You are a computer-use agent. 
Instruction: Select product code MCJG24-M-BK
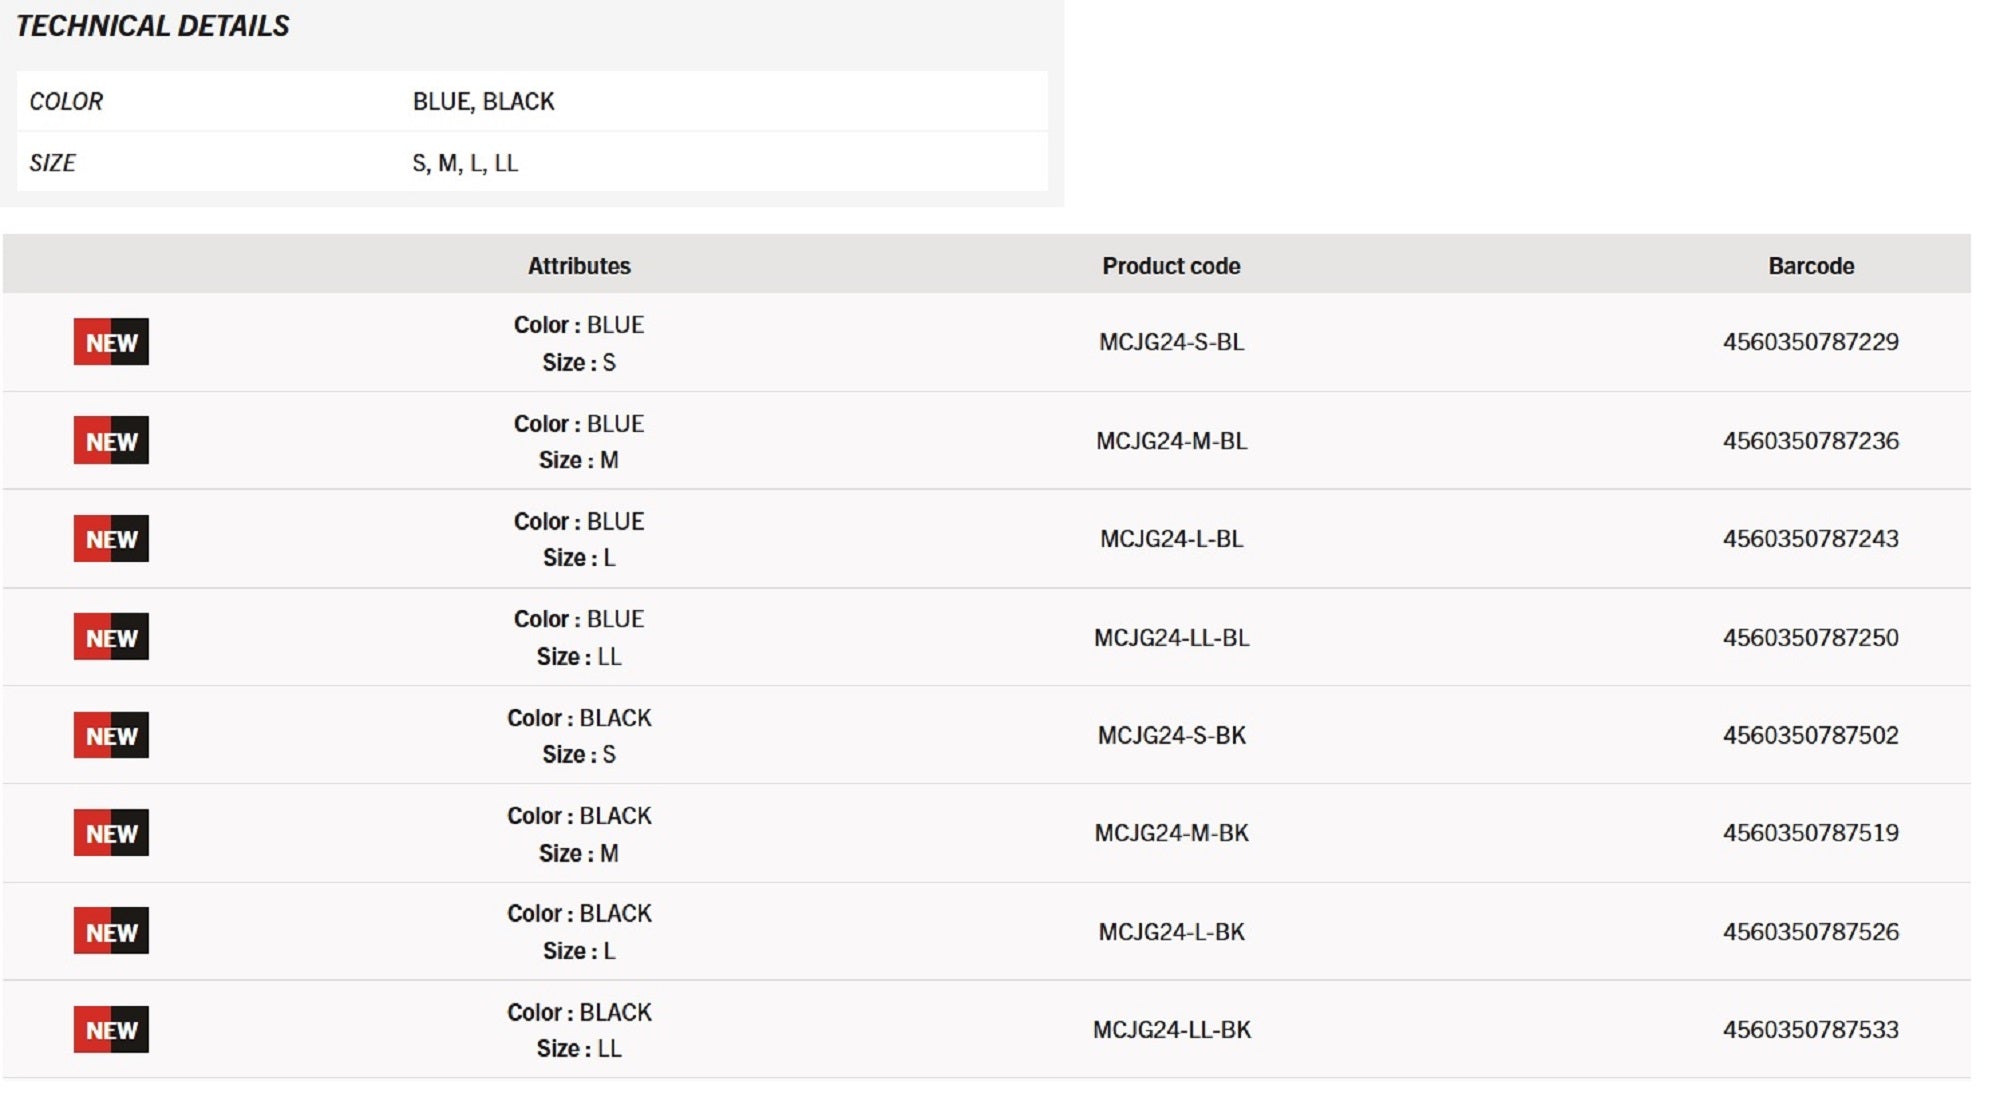pos(1171,833)
